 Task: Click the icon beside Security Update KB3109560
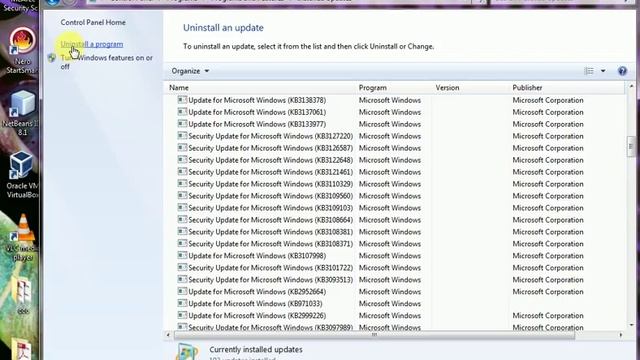182,196
